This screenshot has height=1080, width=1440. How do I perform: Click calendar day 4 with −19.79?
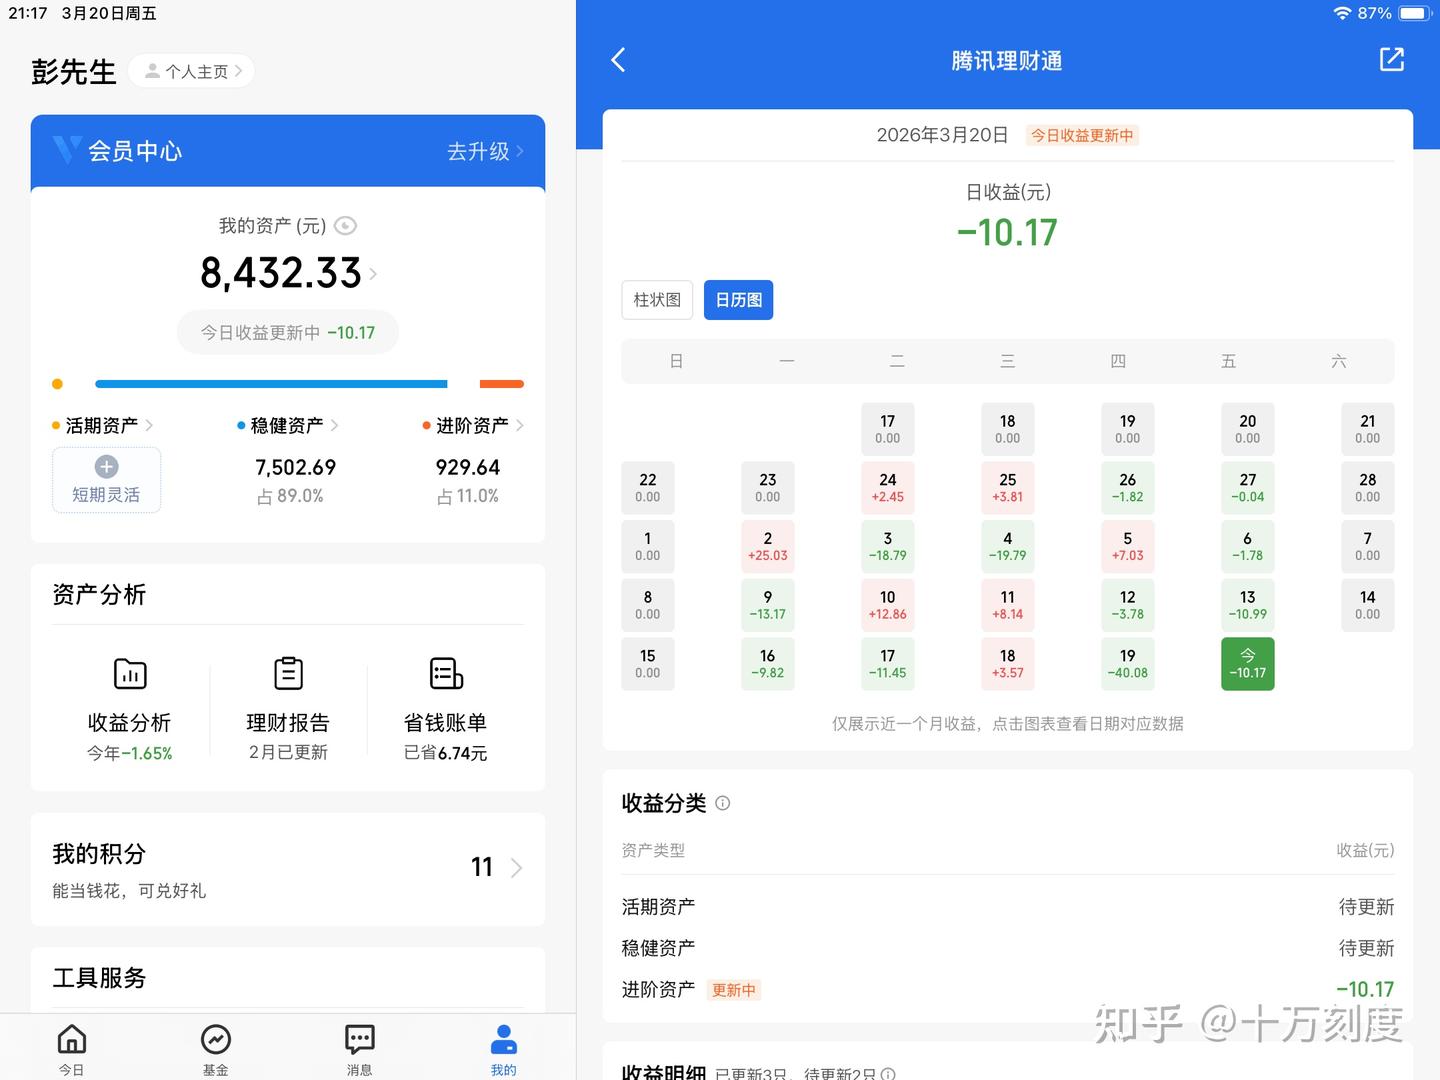click(x=1008, y=546)
